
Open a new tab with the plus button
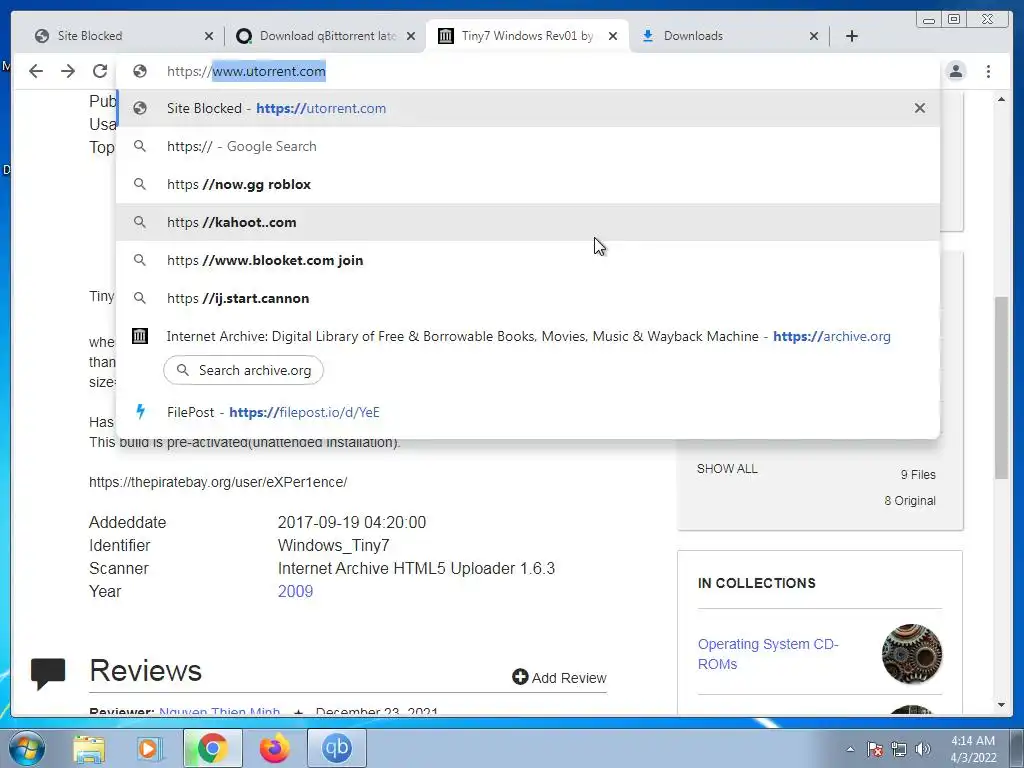click(x=852, y=36)
